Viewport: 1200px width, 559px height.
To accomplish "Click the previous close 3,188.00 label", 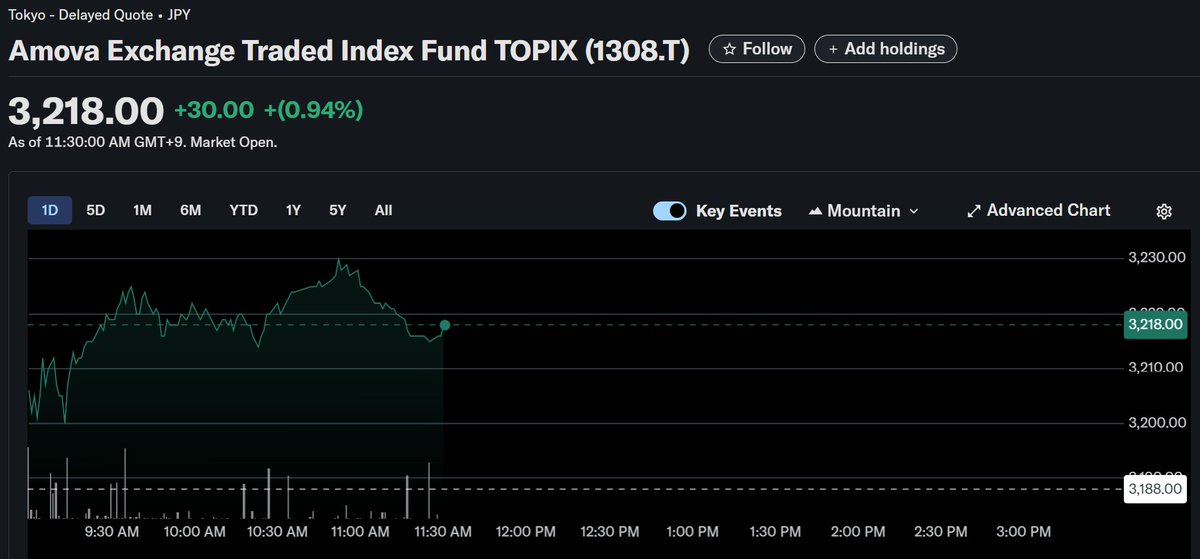I will [x=1155, y=489].
